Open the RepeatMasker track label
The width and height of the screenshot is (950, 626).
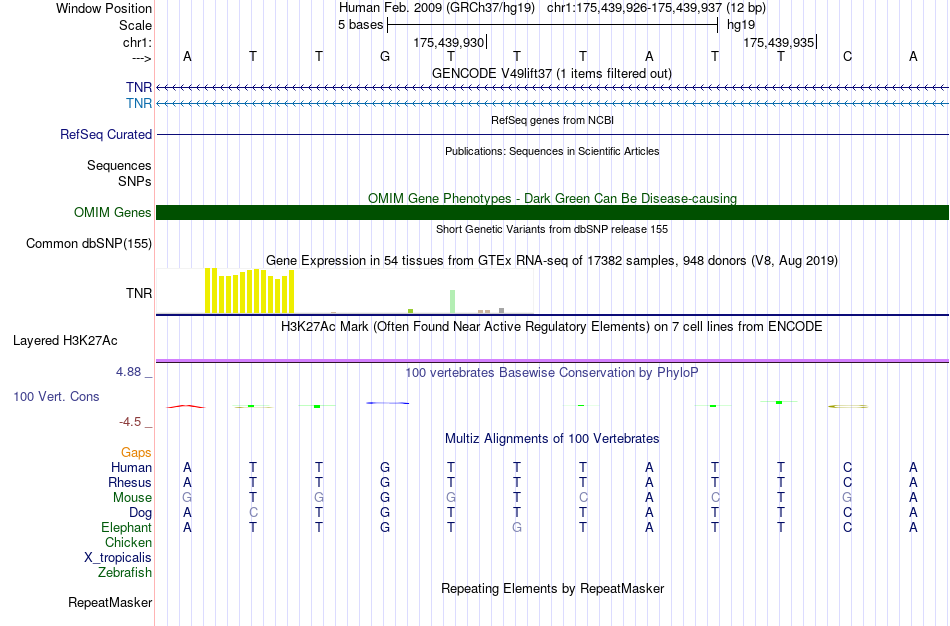click(x=110, y=602)
